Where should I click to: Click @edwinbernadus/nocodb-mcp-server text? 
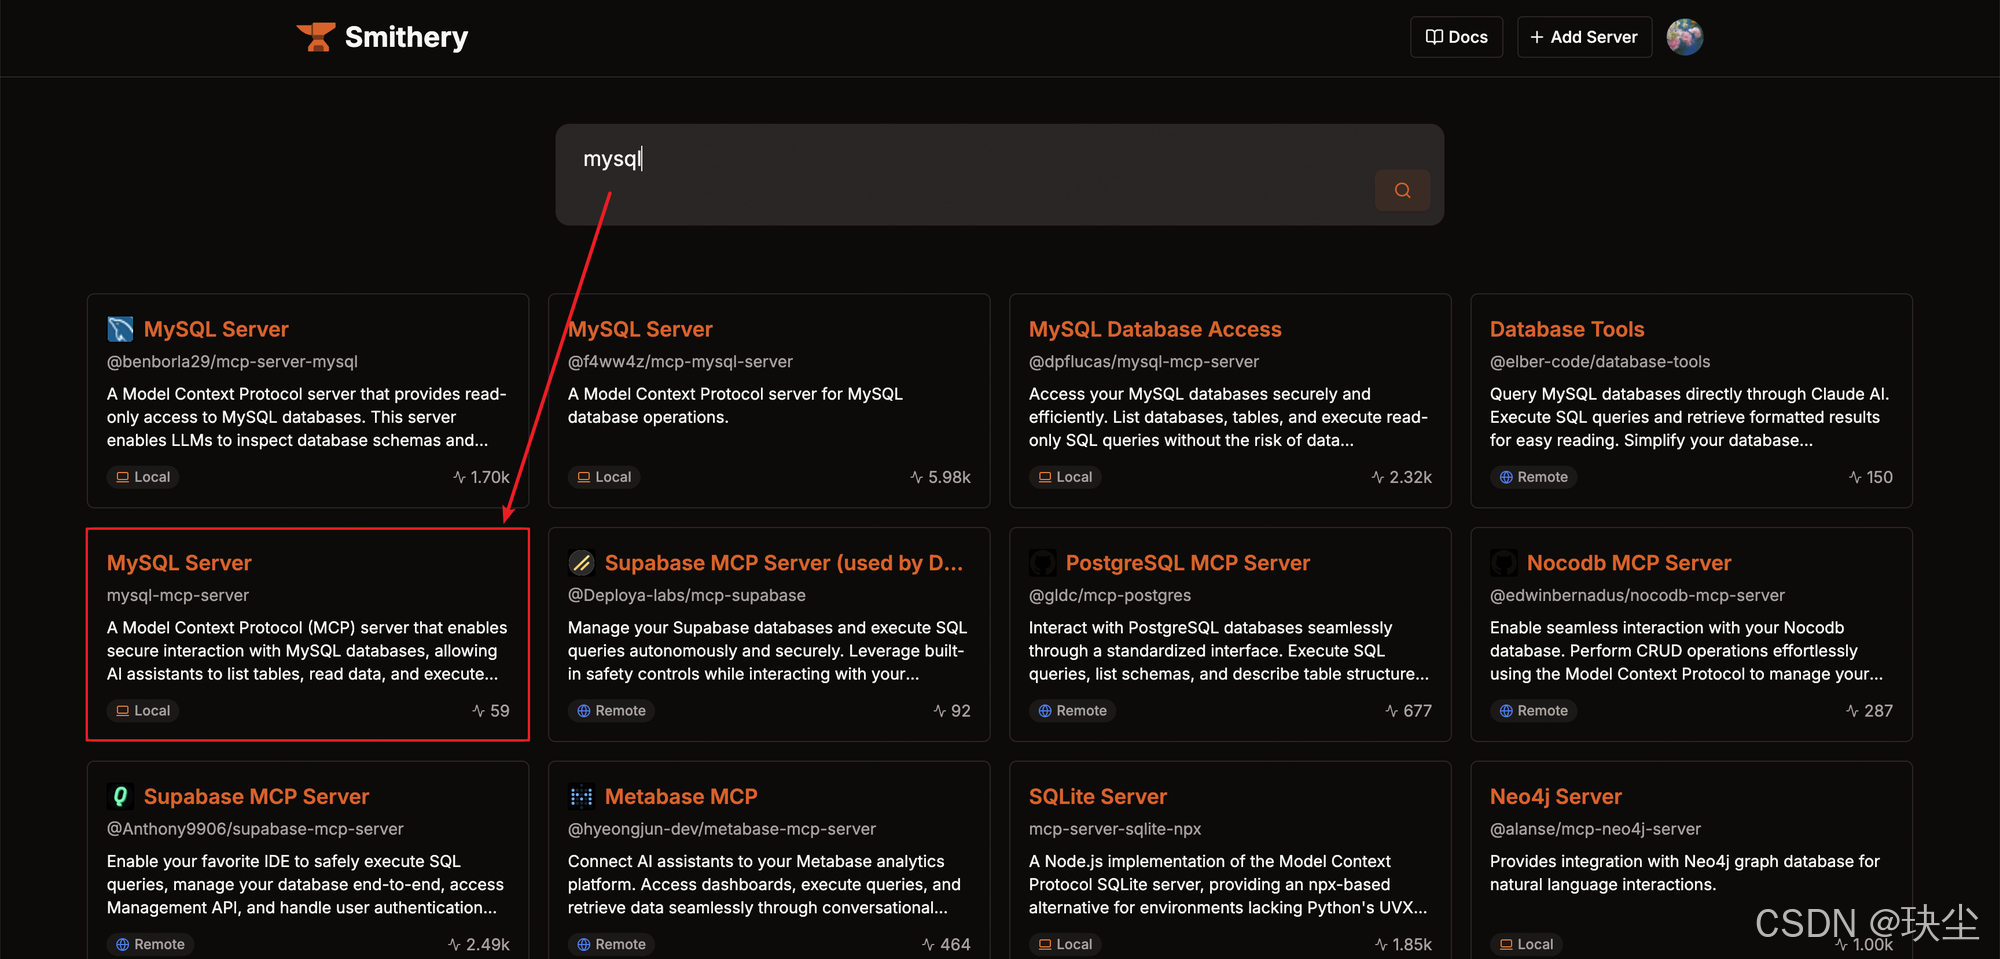(1637, 595)
